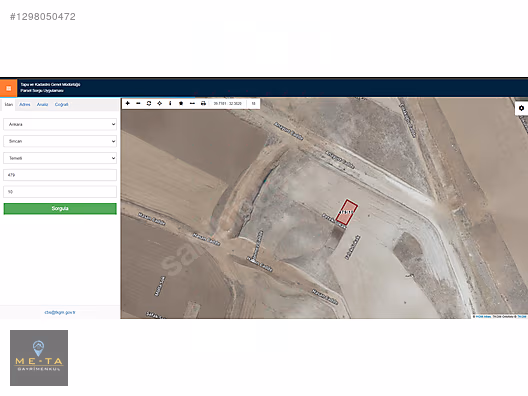Image resolution: width=528 pixels, height=396 pixels.
Task: Switch to the Adres tab
Action: [25, 104]
